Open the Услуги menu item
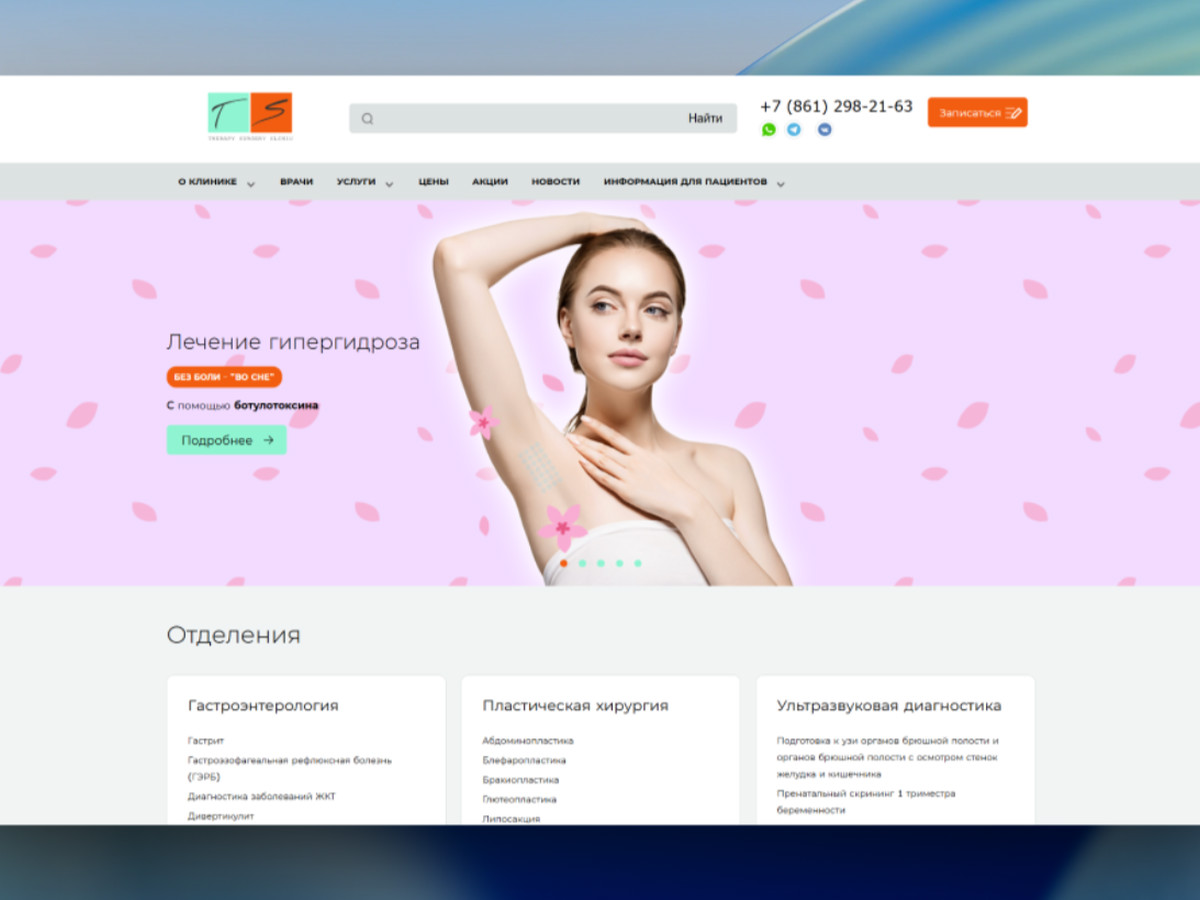Image resolution: width=1200 pixels, height=900 pixels. tap(356, 182)
